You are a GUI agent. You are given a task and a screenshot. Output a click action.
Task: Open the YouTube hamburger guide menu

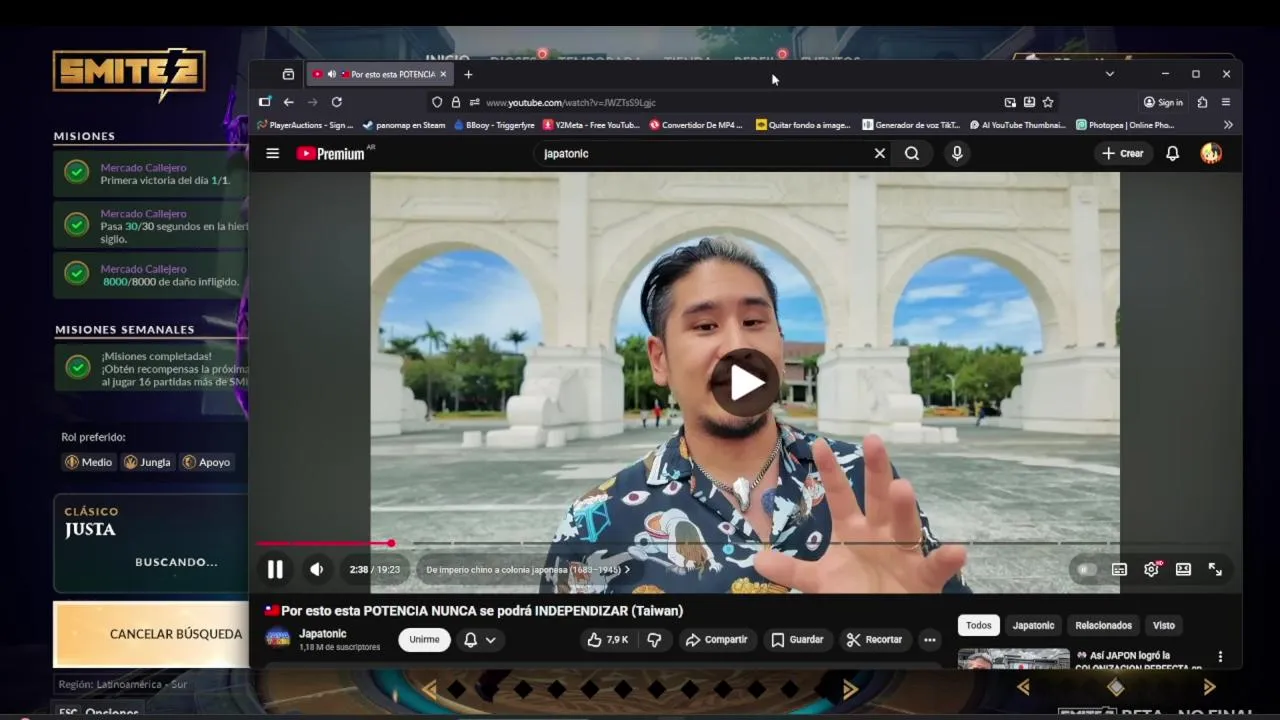pos(272,153)
